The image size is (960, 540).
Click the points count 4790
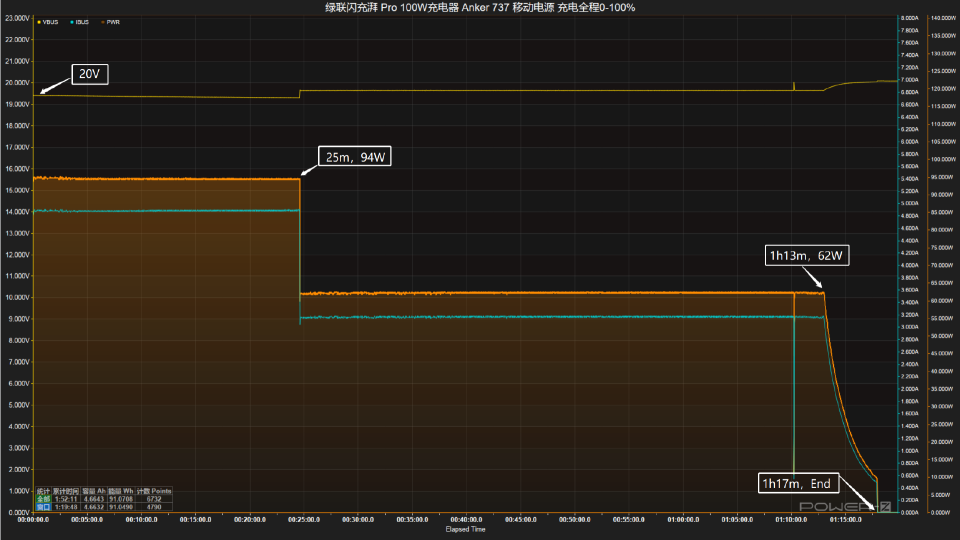click(154, 507)
